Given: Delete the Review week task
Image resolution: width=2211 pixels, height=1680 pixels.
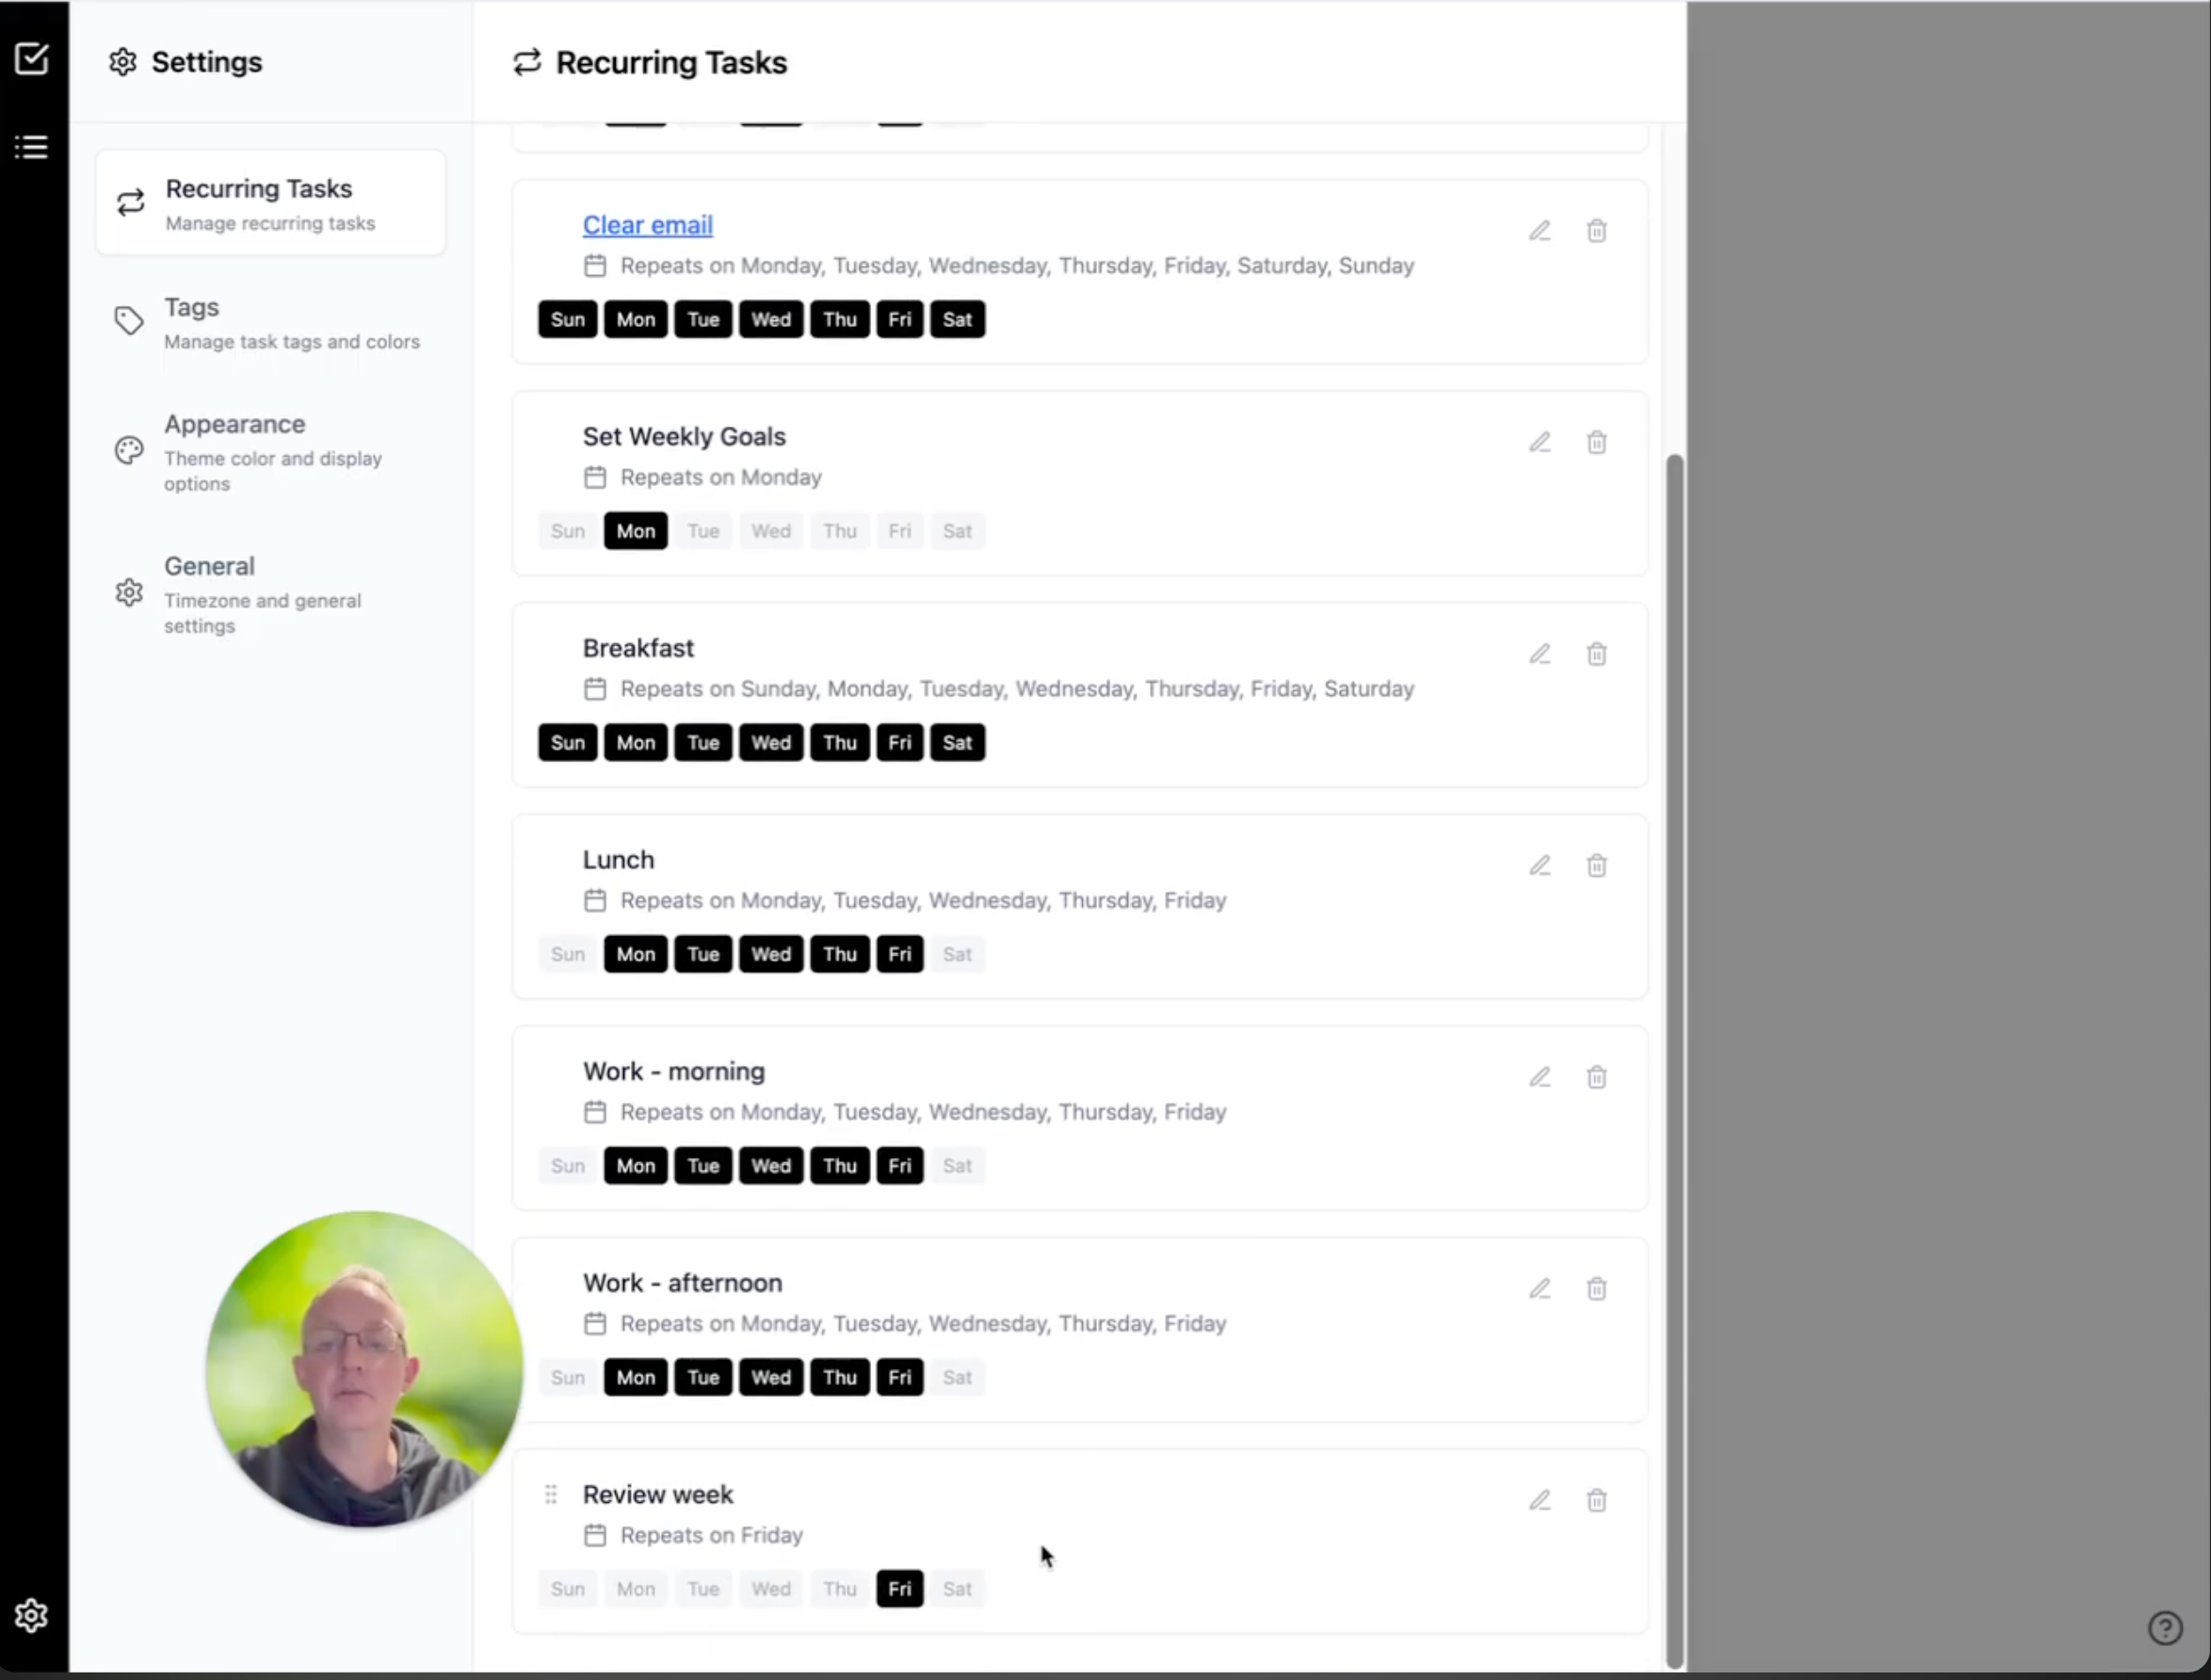Looking at the screenshot, I should (1596, 1500).
